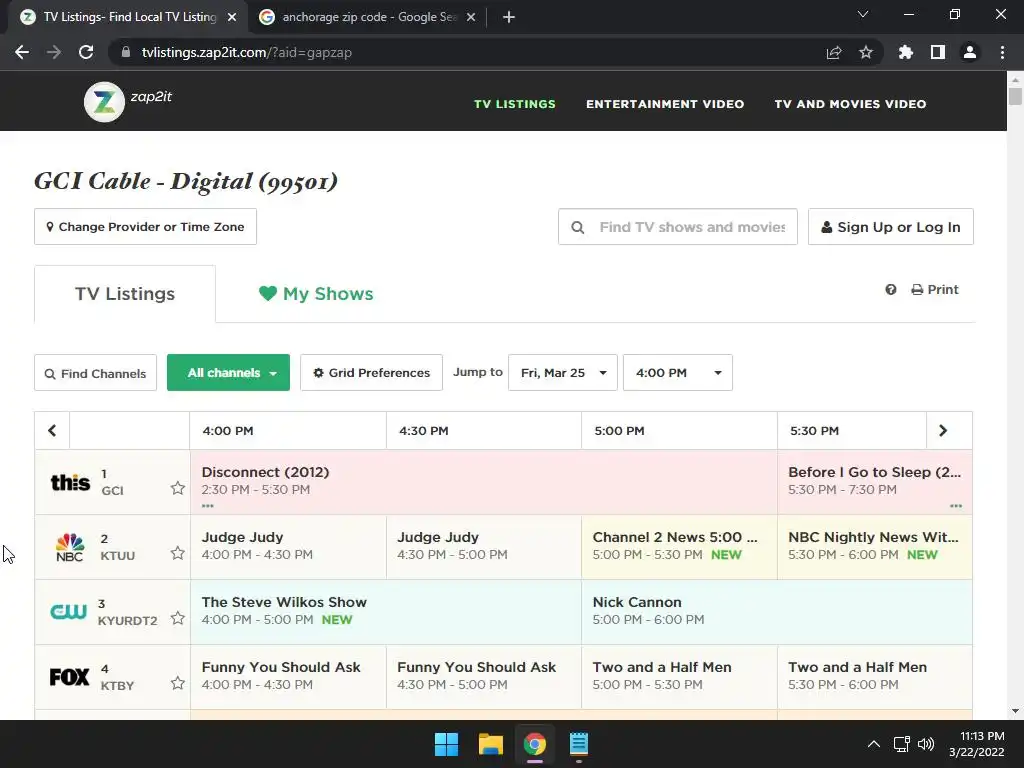Close the anchorage zip code tab

[471, 17]
